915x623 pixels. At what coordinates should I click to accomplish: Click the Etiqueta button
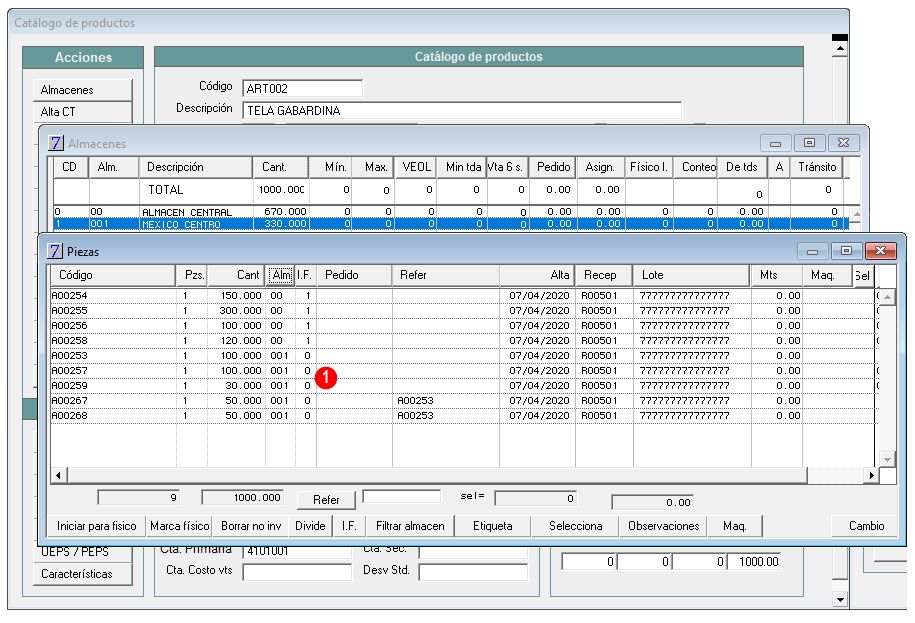point(493,526)
